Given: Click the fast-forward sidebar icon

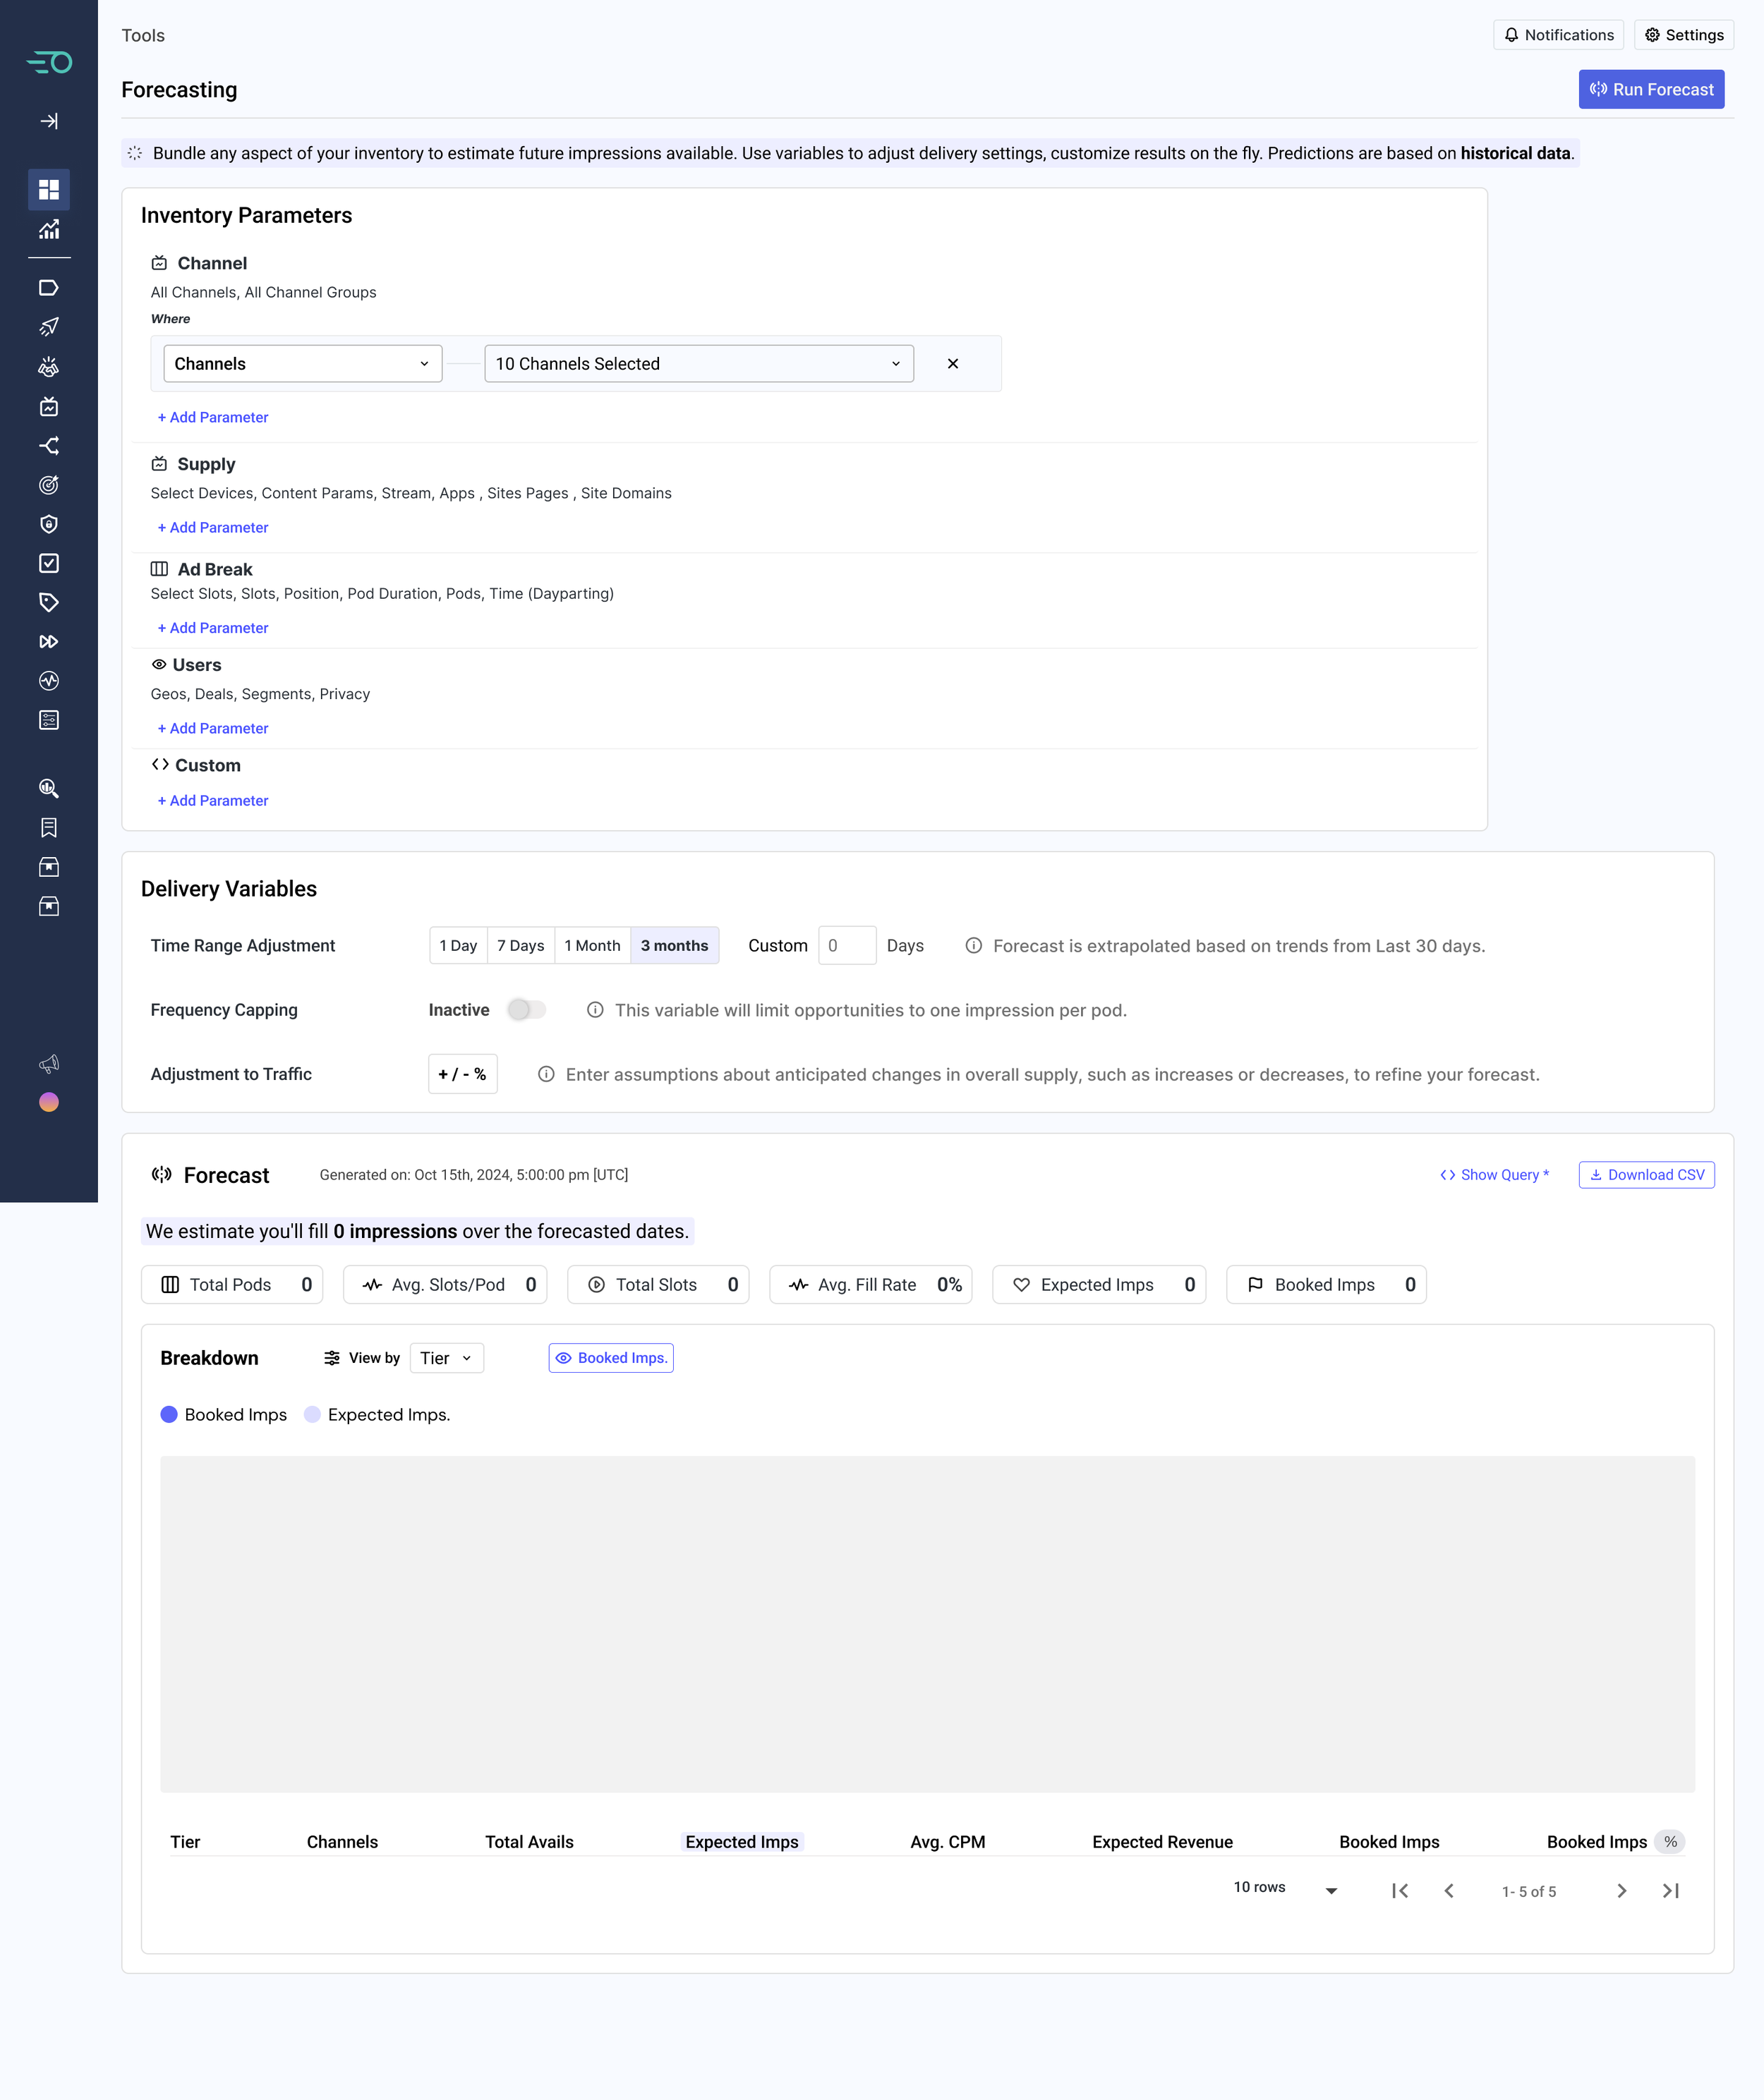Looking at the screenshot, I should pos(49,642).
